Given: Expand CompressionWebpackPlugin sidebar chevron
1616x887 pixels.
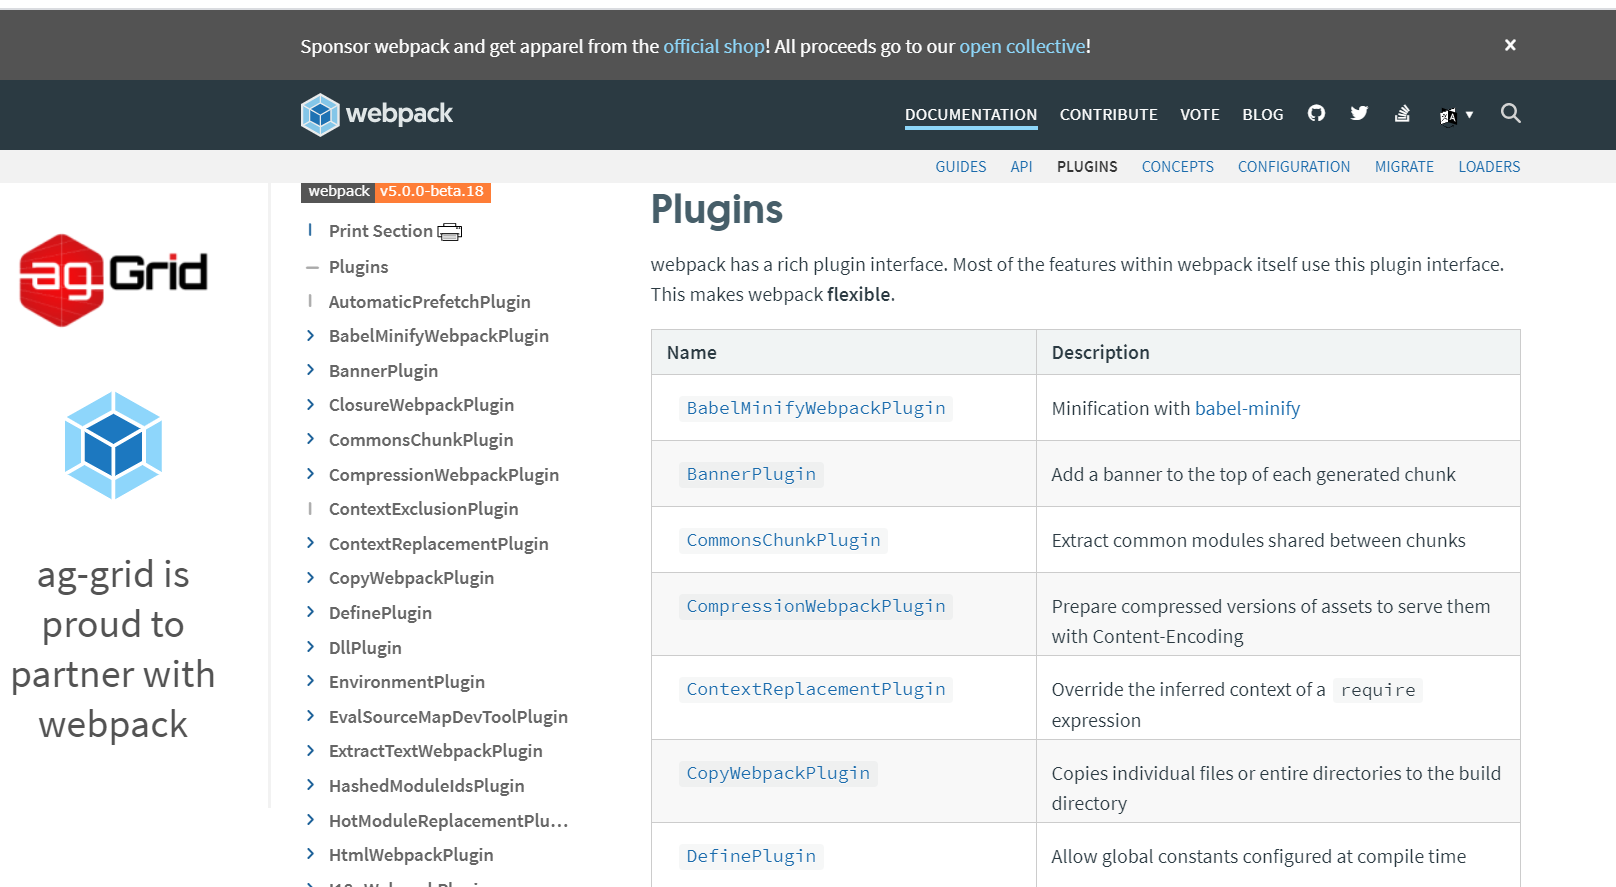Looking at the screenshot, I should pyautogui.click(x=310, y=474).
